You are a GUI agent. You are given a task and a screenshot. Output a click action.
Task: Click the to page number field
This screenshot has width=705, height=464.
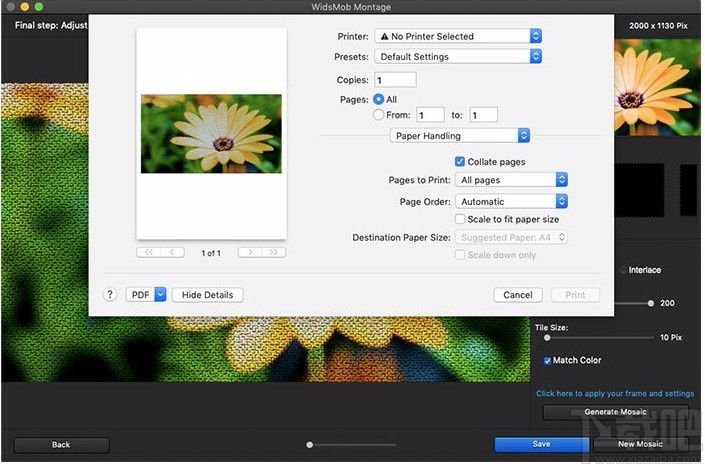(483, 115)
